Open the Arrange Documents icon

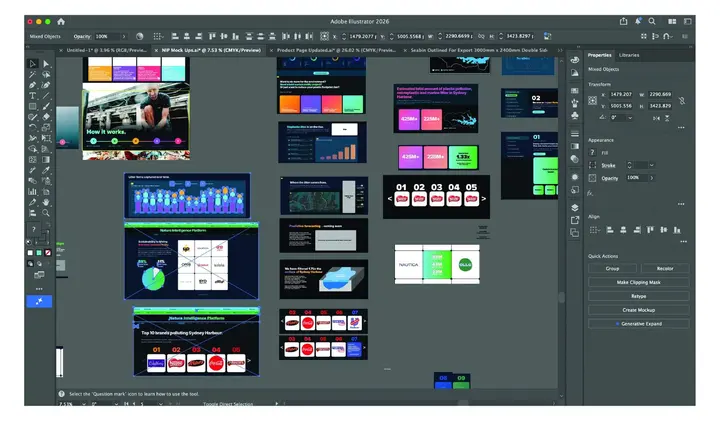tap(672, 22)
